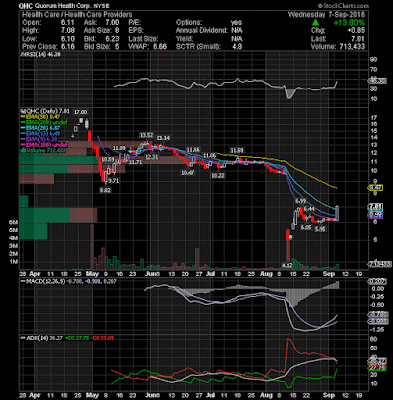Click the StockCharts.com attribution text
Image resolution: width=393 pixels, height=400 pixels.
pyautogui.click(x=343, y=6)
